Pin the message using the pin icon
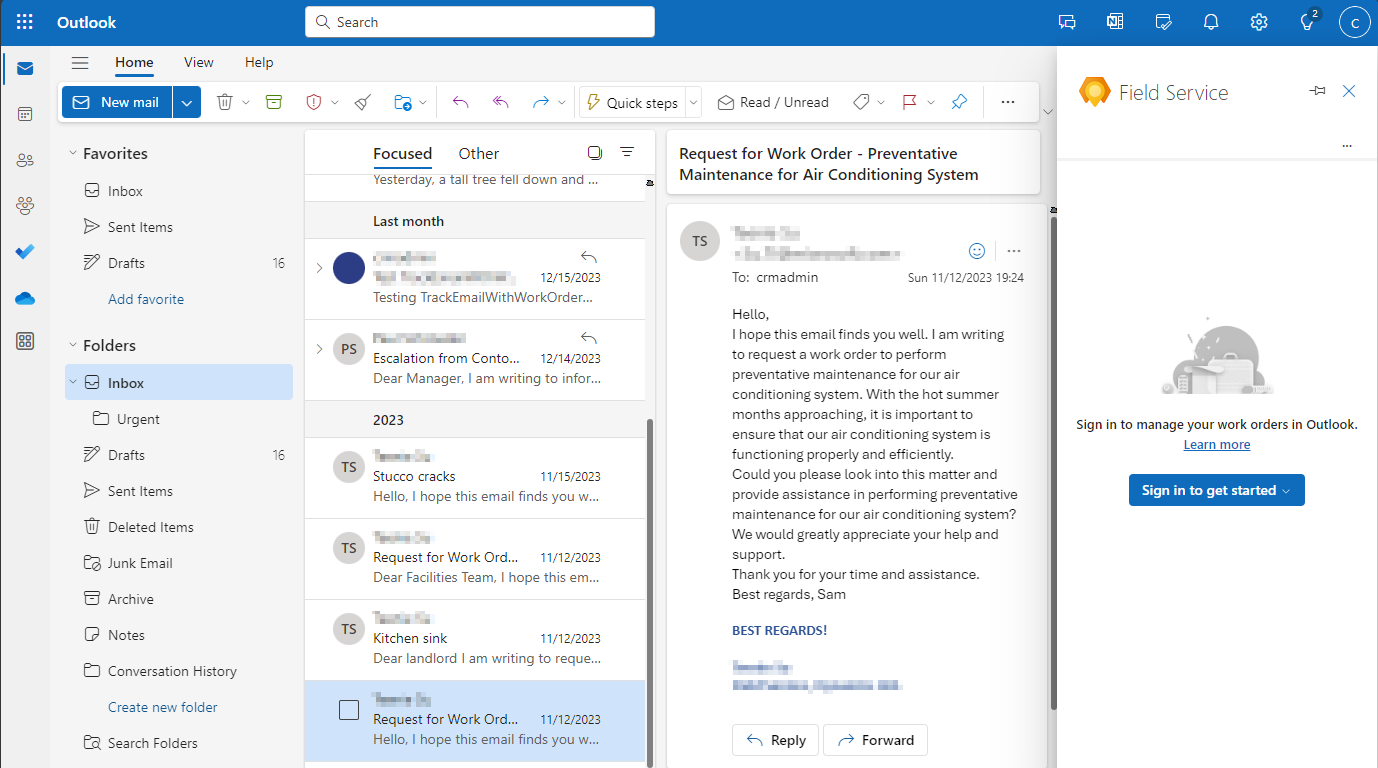This screenshot has width=1378, height=768. pos(959,101)
